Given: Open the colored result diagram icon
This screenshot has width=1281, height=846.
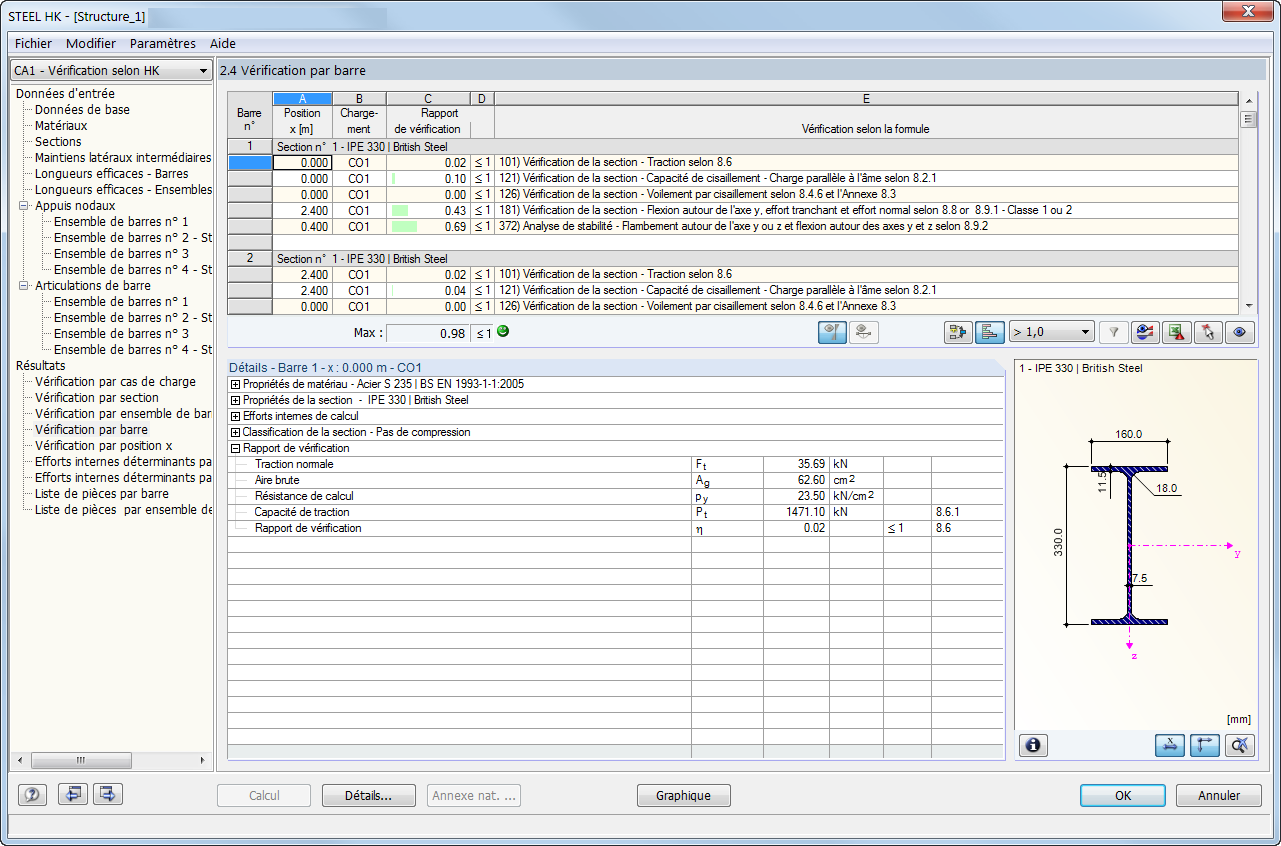Looking at the screenshot, I should click(x=1146, y=332).
